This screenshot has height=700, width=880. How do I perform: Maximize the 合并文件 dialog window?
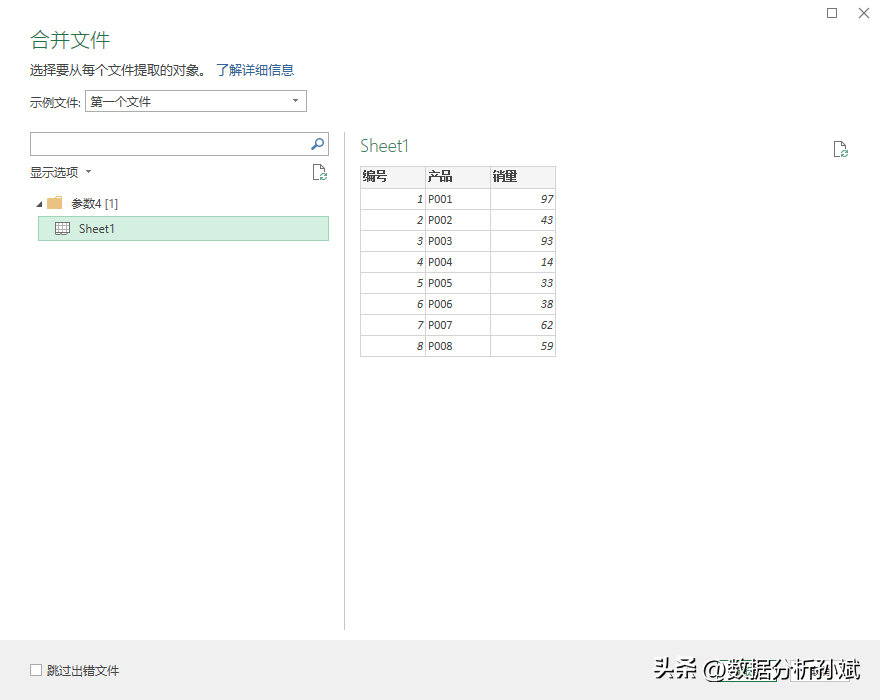[x=832, y=13]
